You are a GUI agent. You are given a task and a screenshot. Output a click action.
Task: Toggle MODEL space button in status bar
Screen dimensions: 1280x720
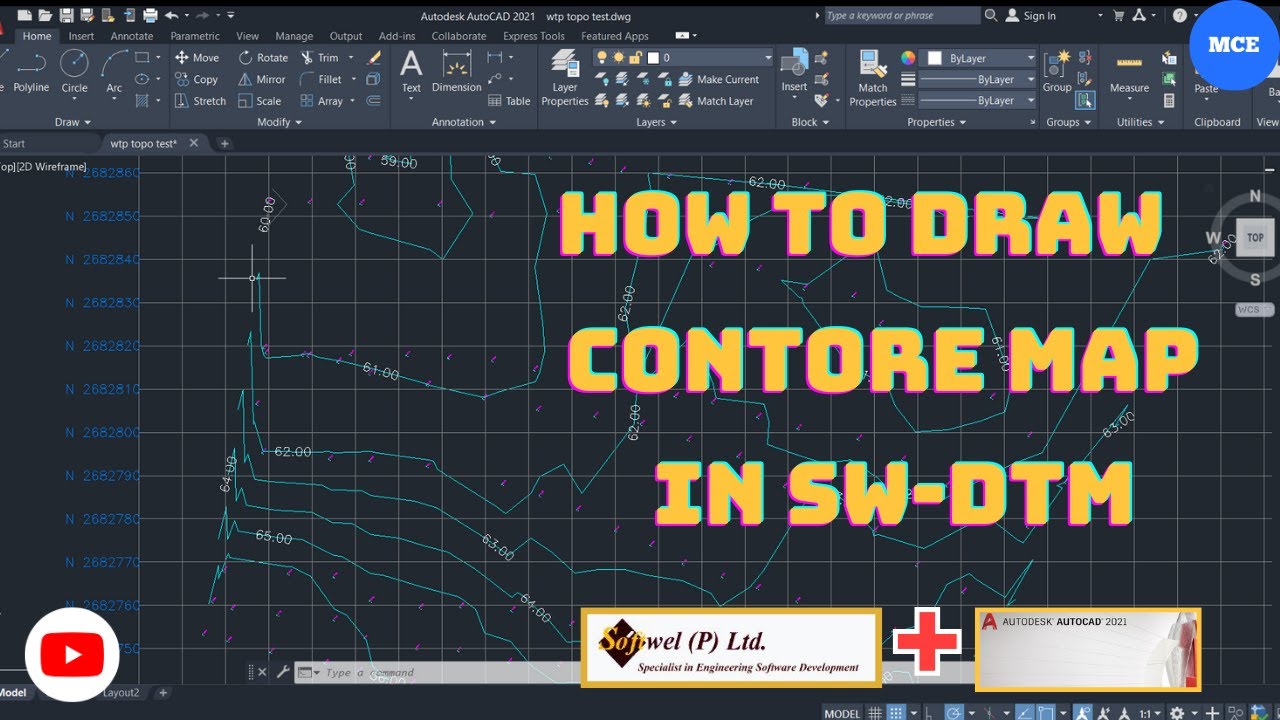click(x=842, y=713)
